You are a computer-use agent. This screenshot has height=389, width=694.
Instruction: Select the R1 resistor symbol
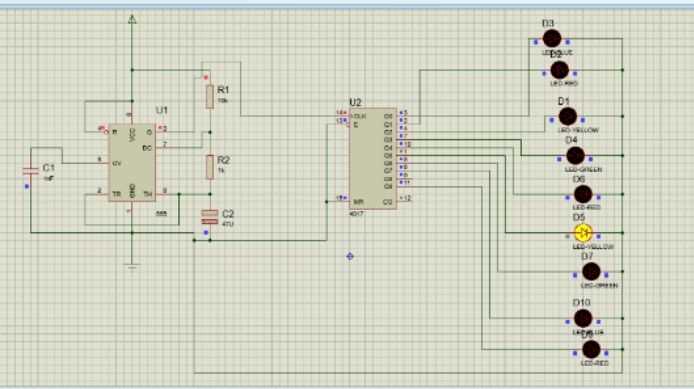210,97
